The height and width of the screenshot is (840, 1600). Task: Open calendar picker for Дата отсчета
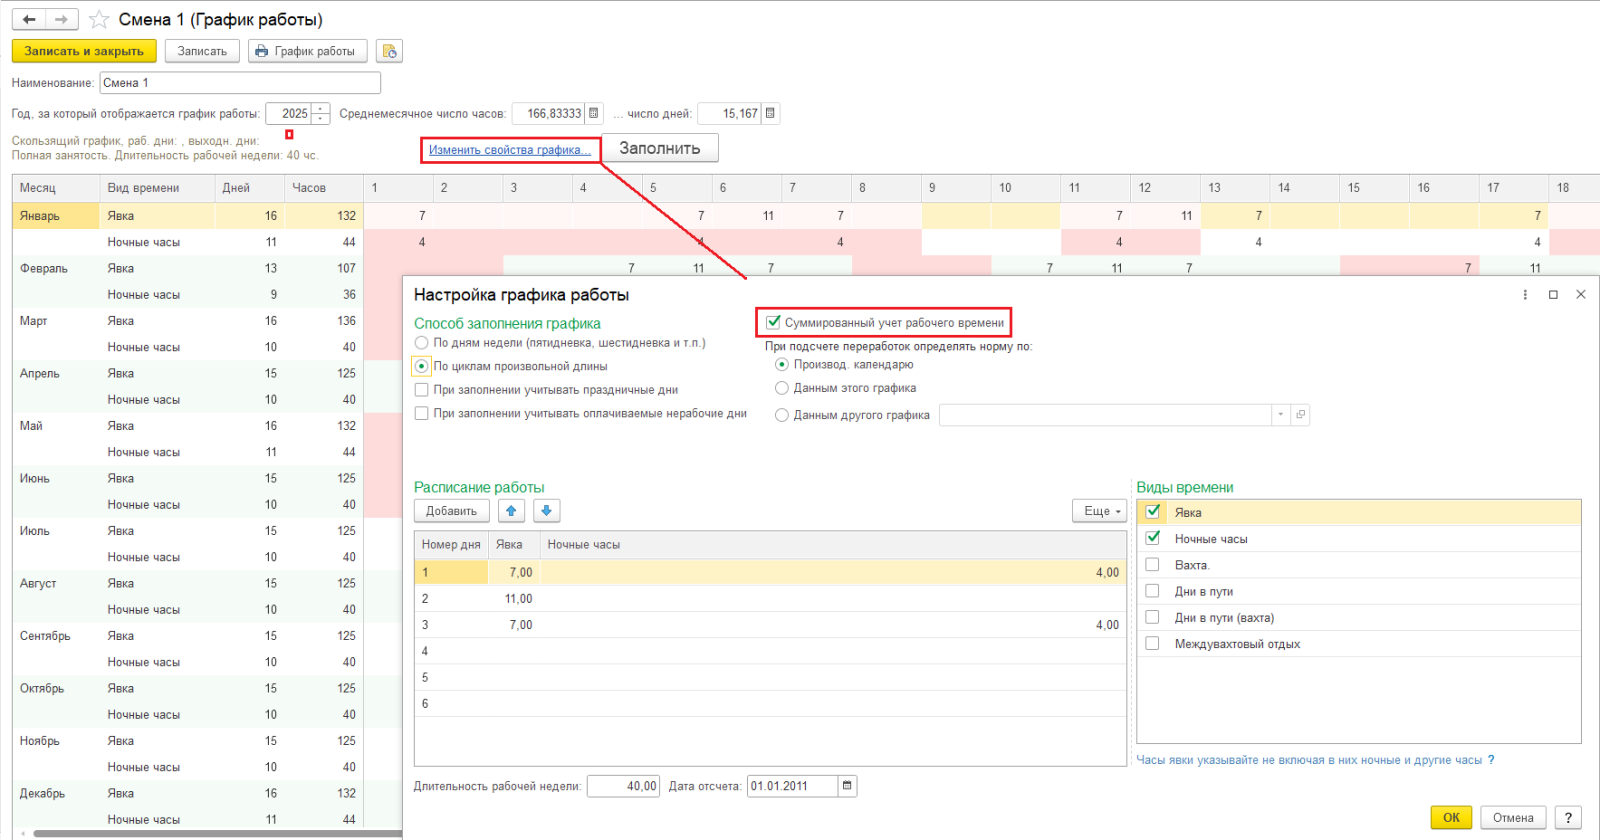pyautogui.click(x=847, y=786)
